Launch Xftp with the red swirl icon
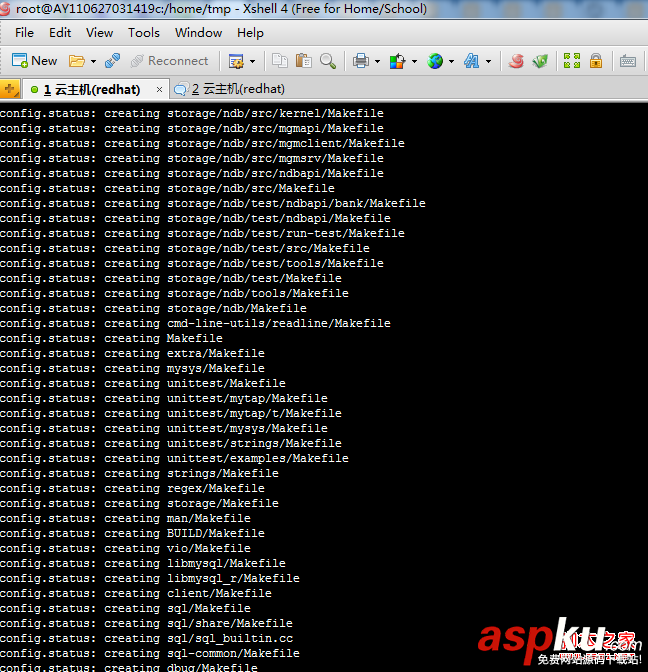Screen dimensions: 648x672 click(516, 61)
